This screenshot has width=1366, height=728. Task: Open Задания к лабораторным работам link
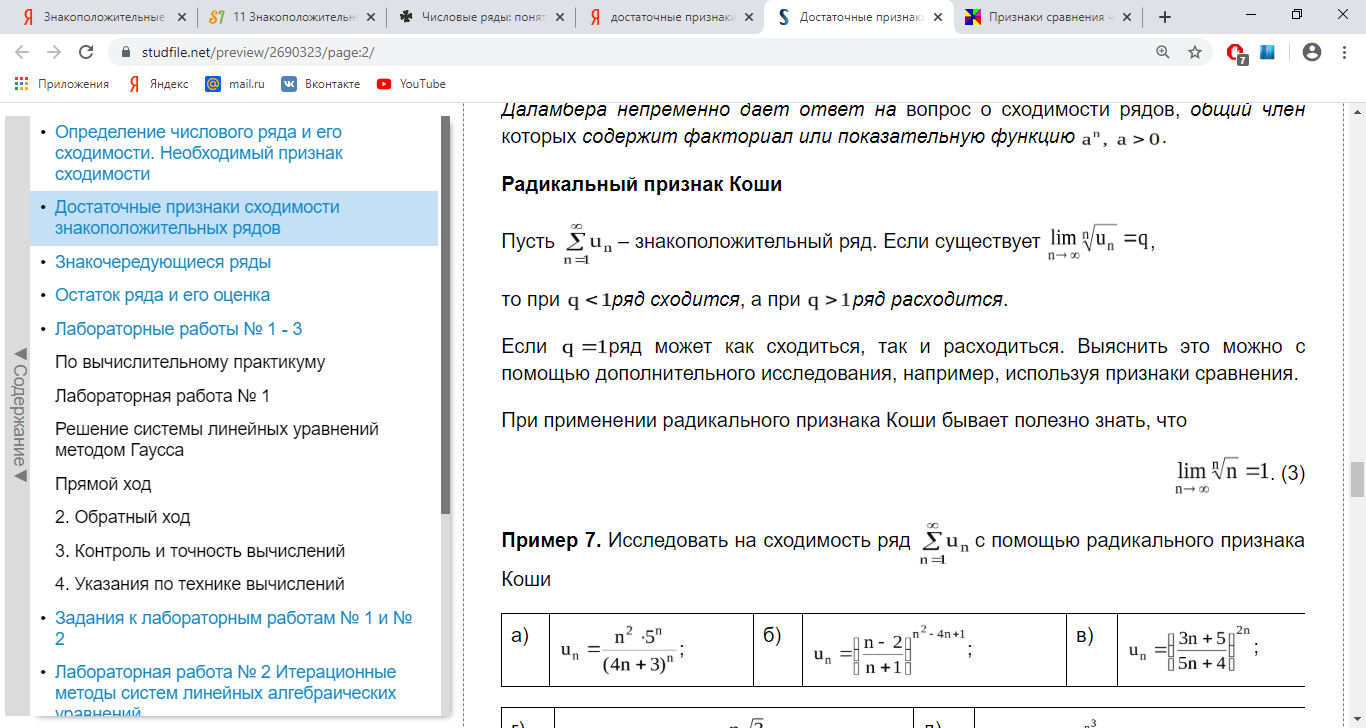[234, 628]
